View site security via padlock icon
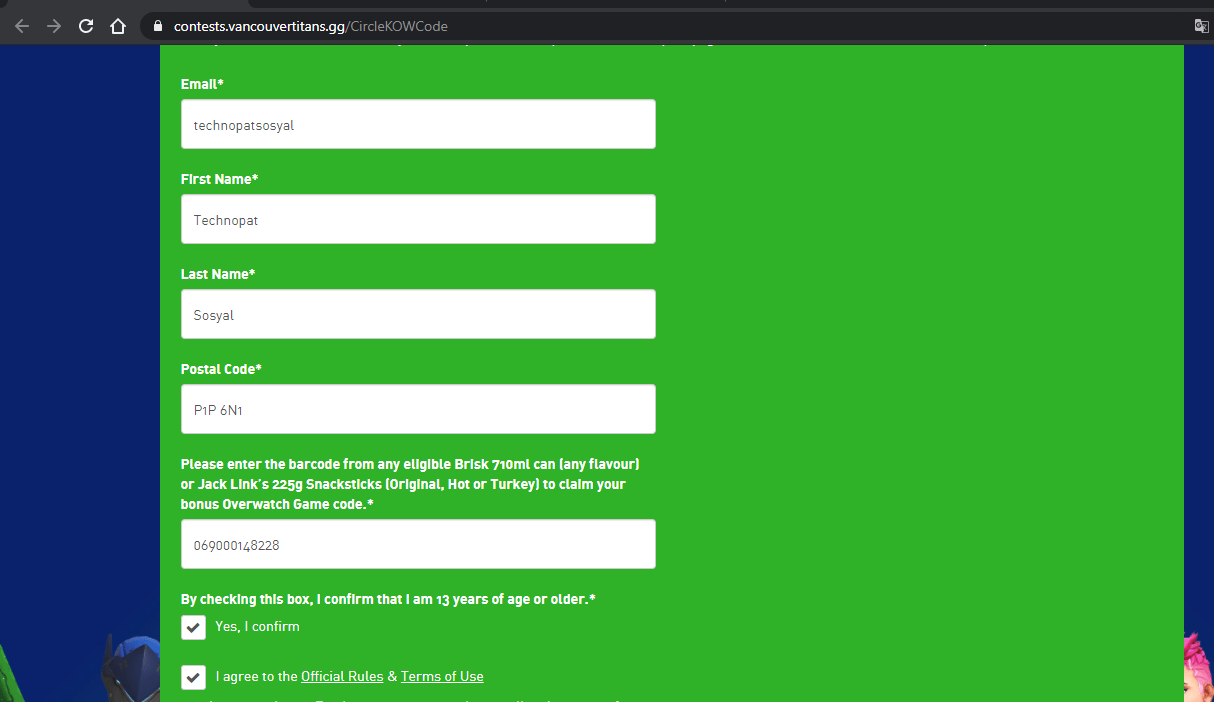Screen dimensions: 1214x702 coord(157,26)
